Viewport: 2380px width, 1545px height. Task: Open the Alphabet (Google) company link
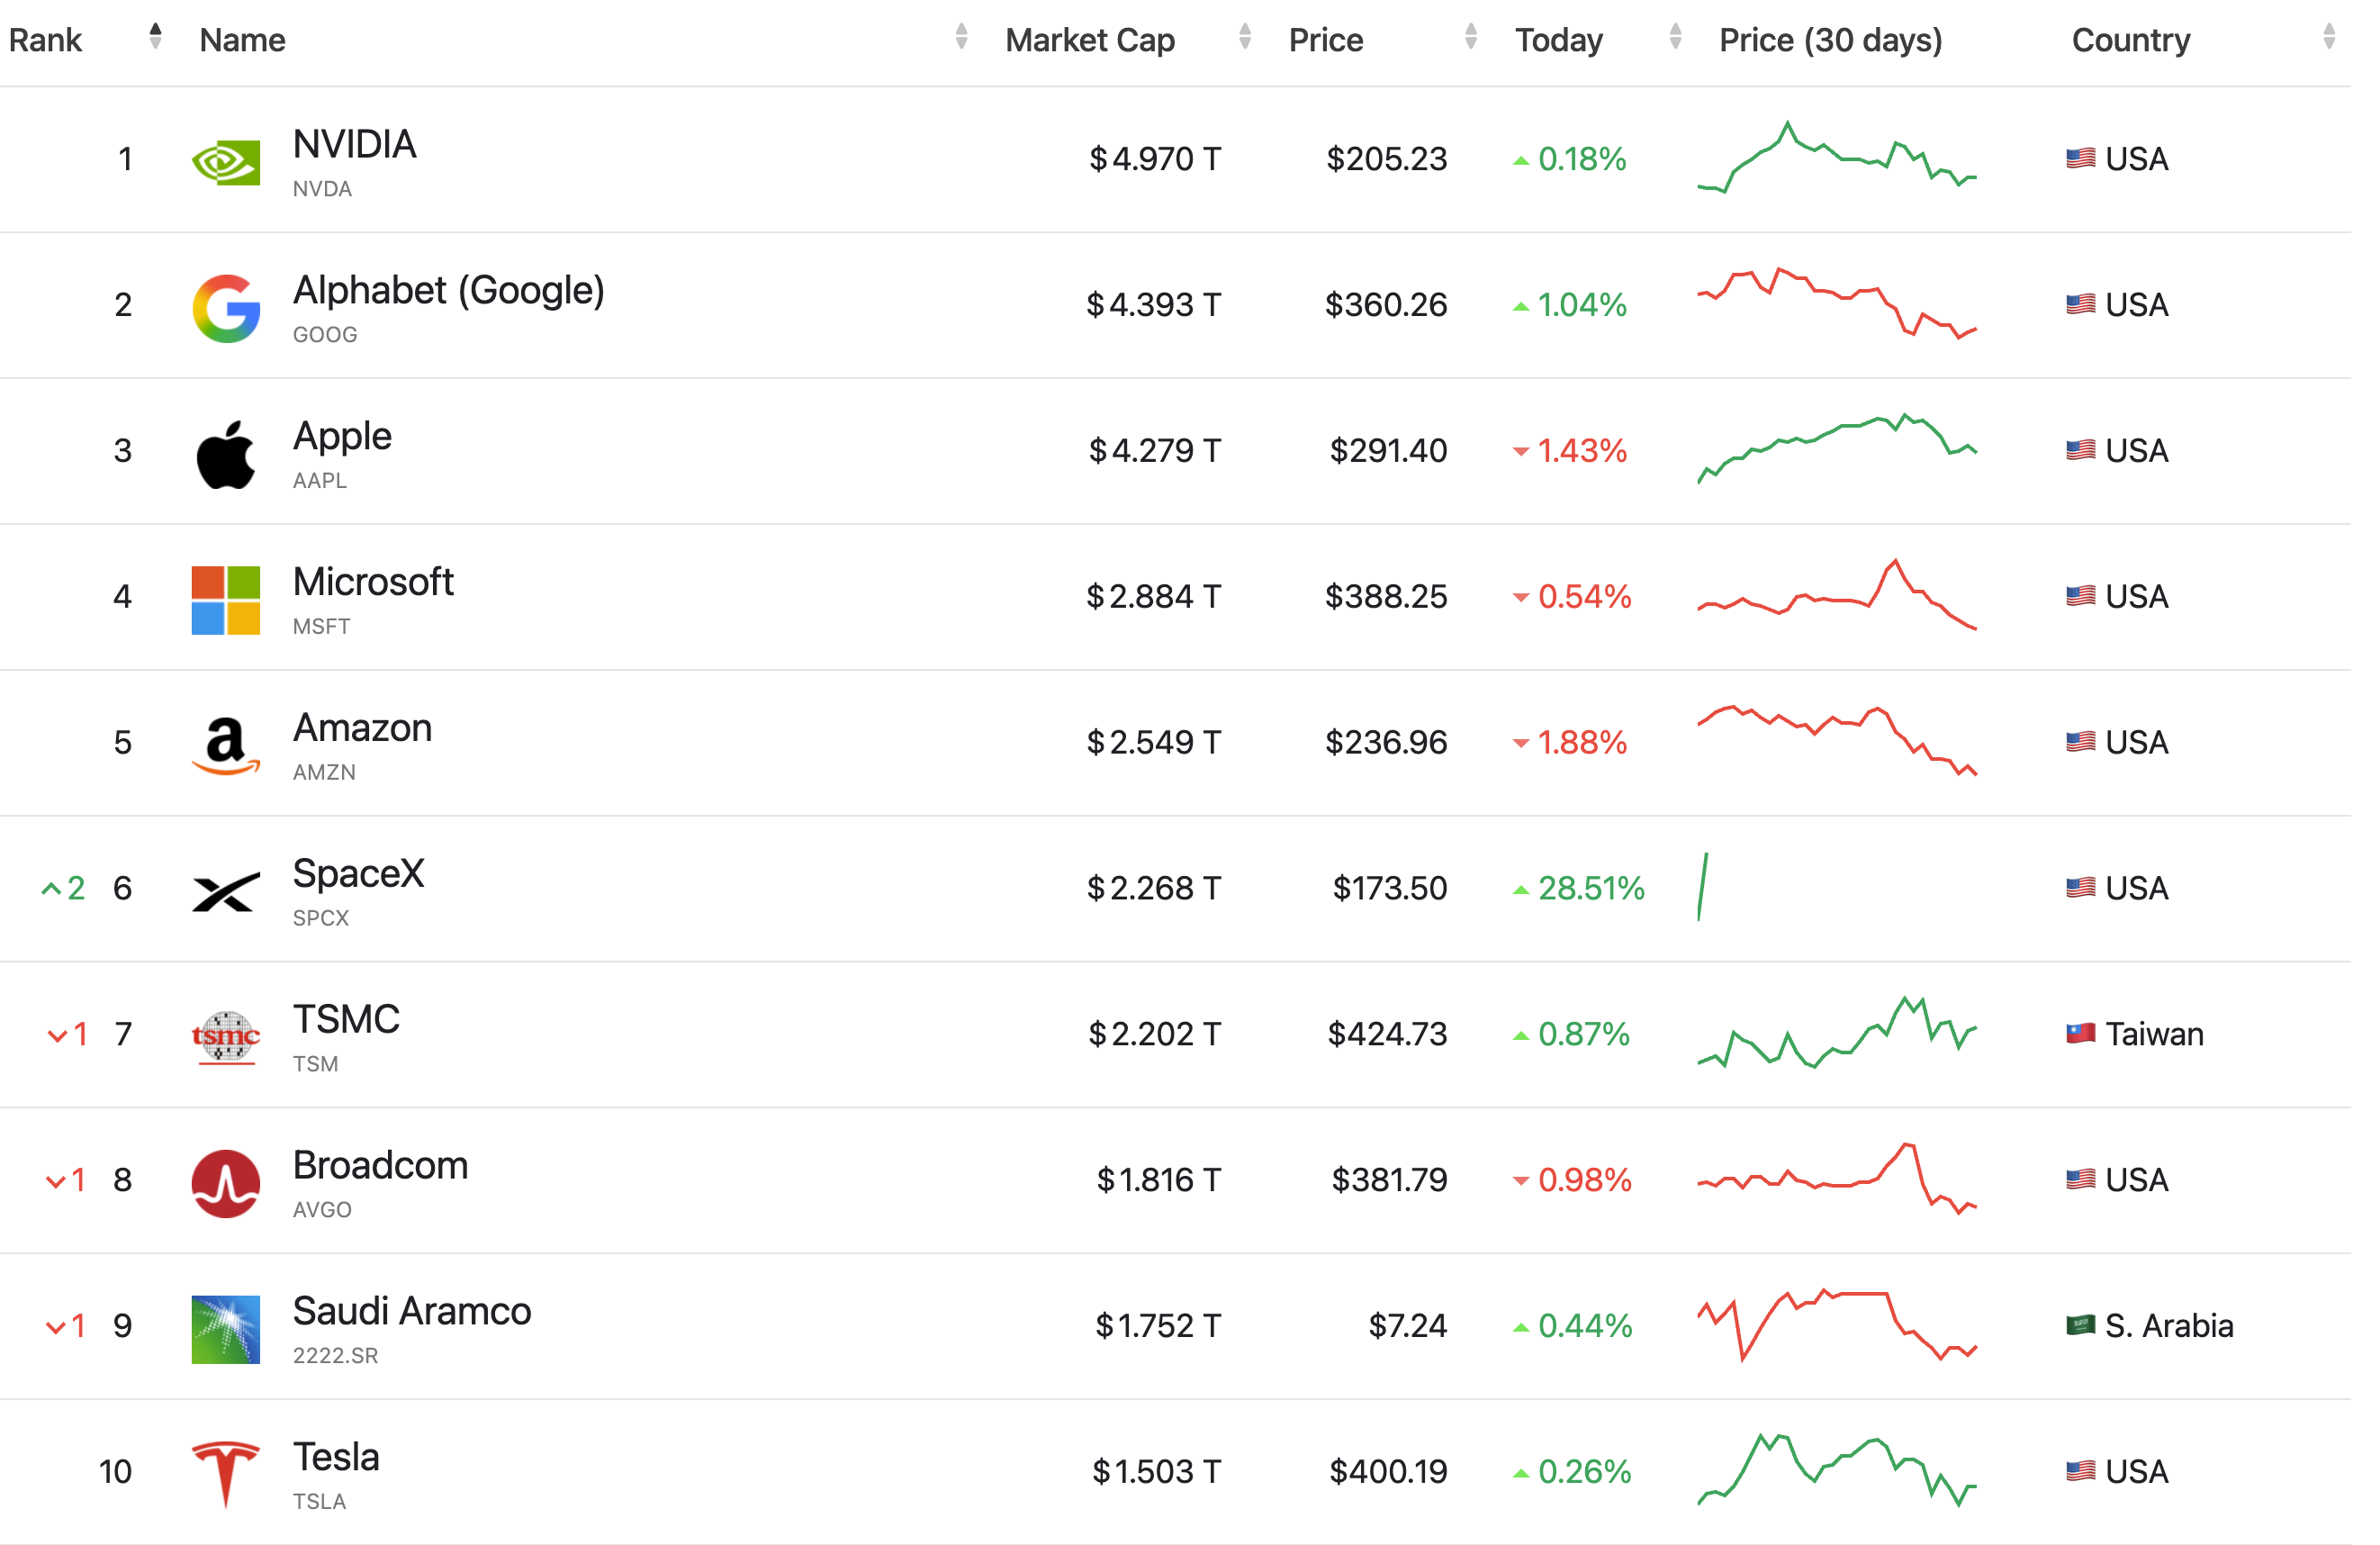click(x=448, y=291)
